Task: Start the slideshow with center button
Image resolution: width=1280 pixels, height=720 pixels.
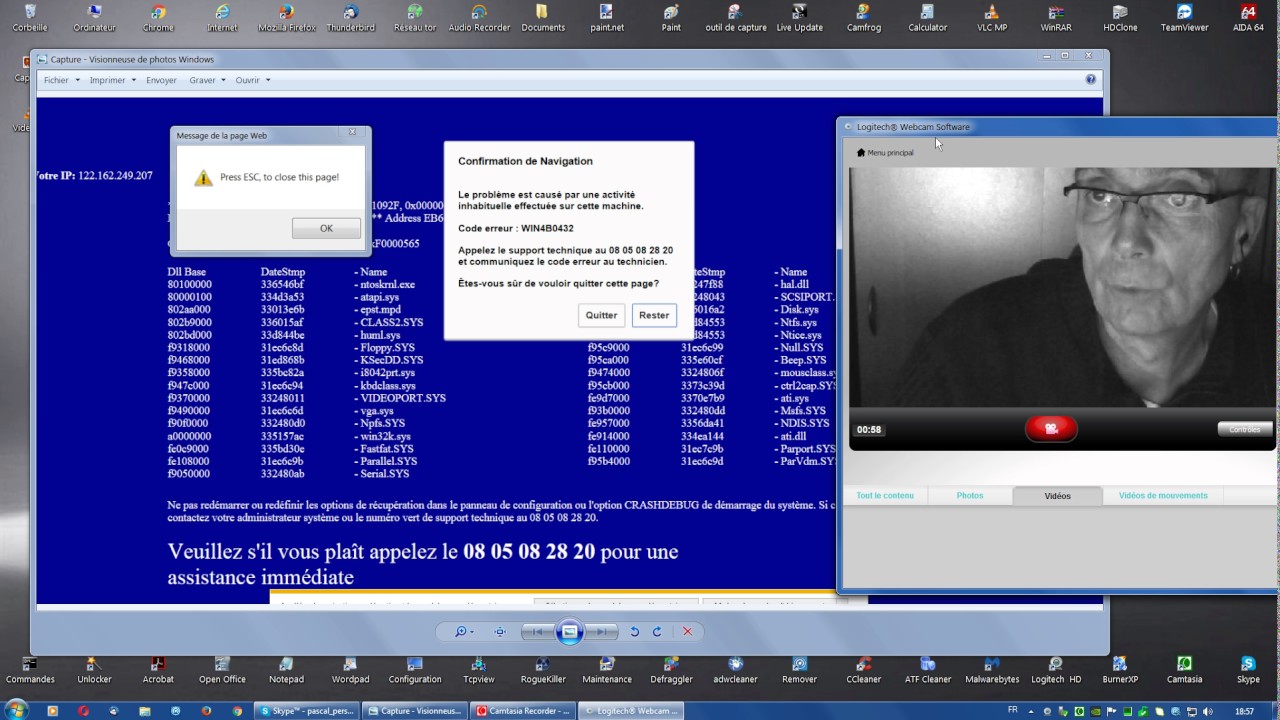Action: [569, 632]
